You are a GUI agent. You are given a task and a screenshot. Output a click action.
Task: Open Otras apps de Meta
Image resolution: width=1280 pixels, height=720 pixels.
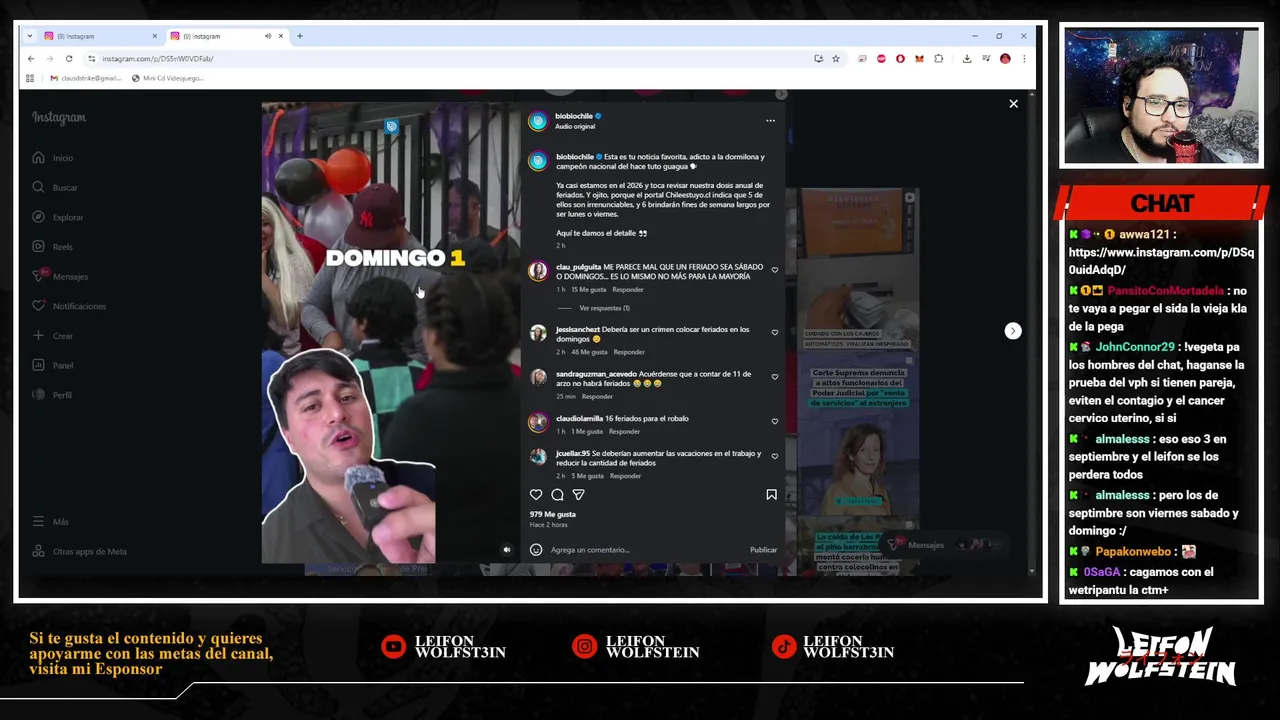[x=79, y=551]
